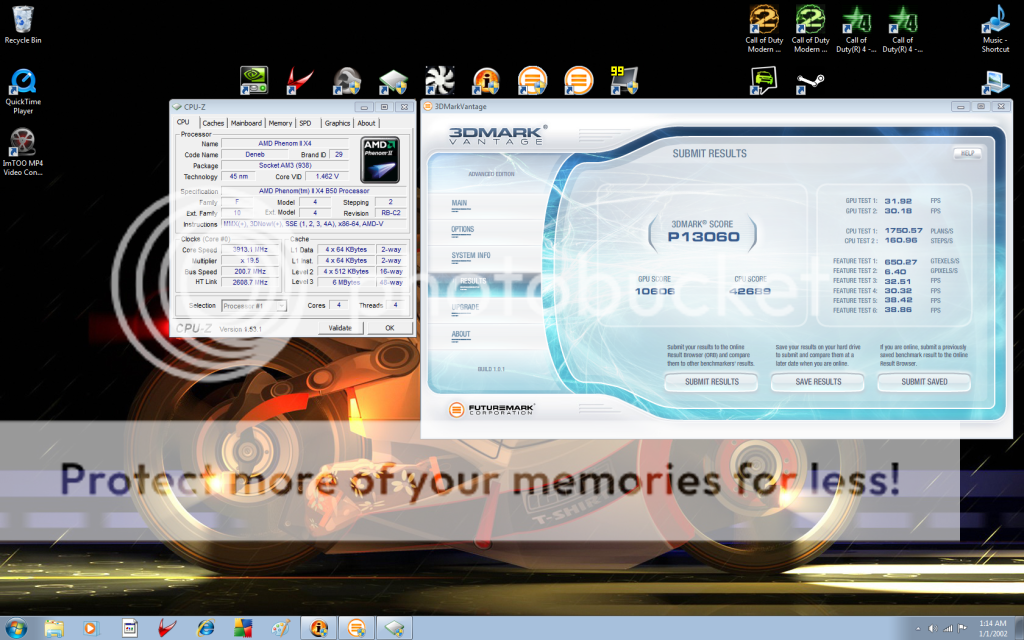
Task: Open the Recycle Bin desktop icon
Action: (23, 25)
